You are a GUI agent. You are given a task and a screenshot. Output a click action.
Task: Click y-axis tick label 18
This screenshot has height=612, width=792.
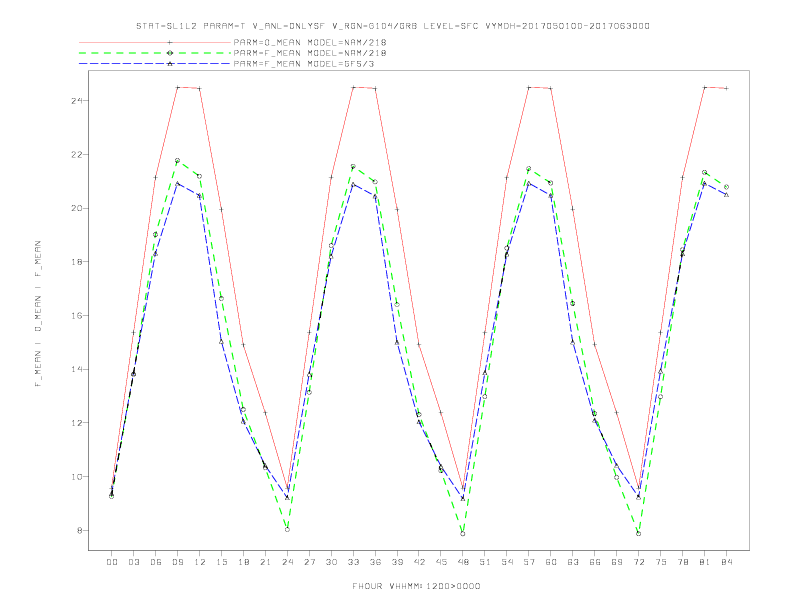77,262
